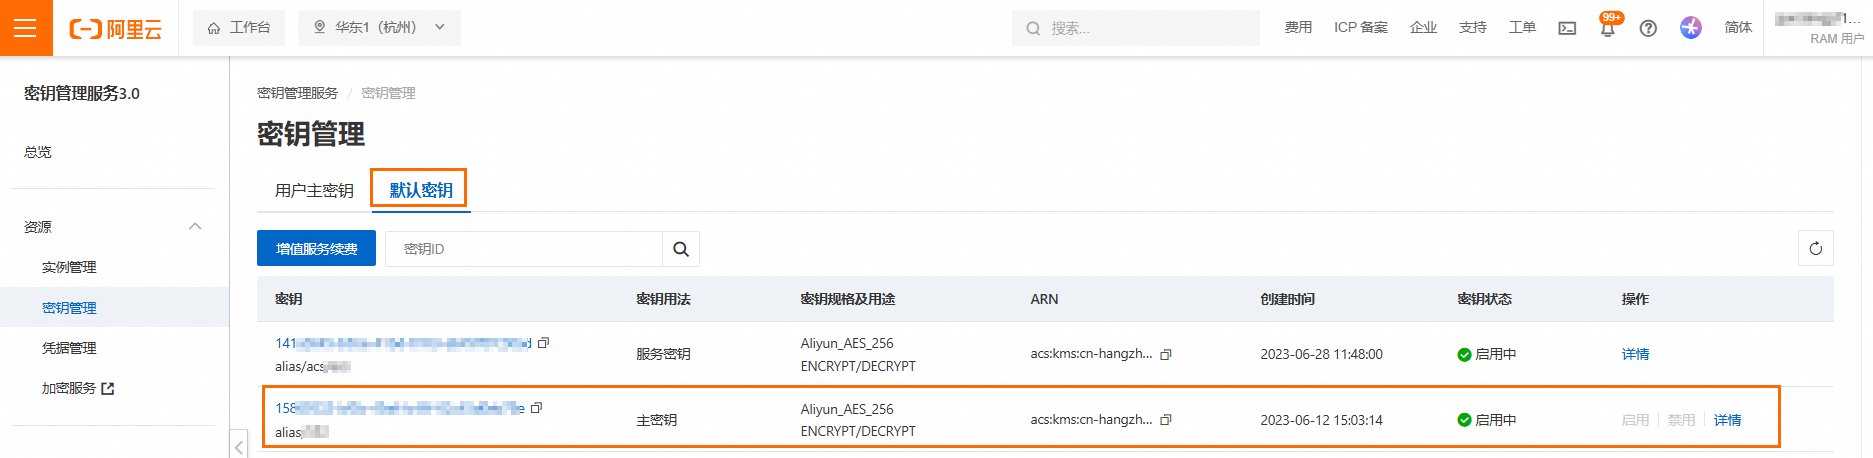Click the 密钥状态 column header
The height and width of the screenshot is (458, 1873).
(1484, 299)
